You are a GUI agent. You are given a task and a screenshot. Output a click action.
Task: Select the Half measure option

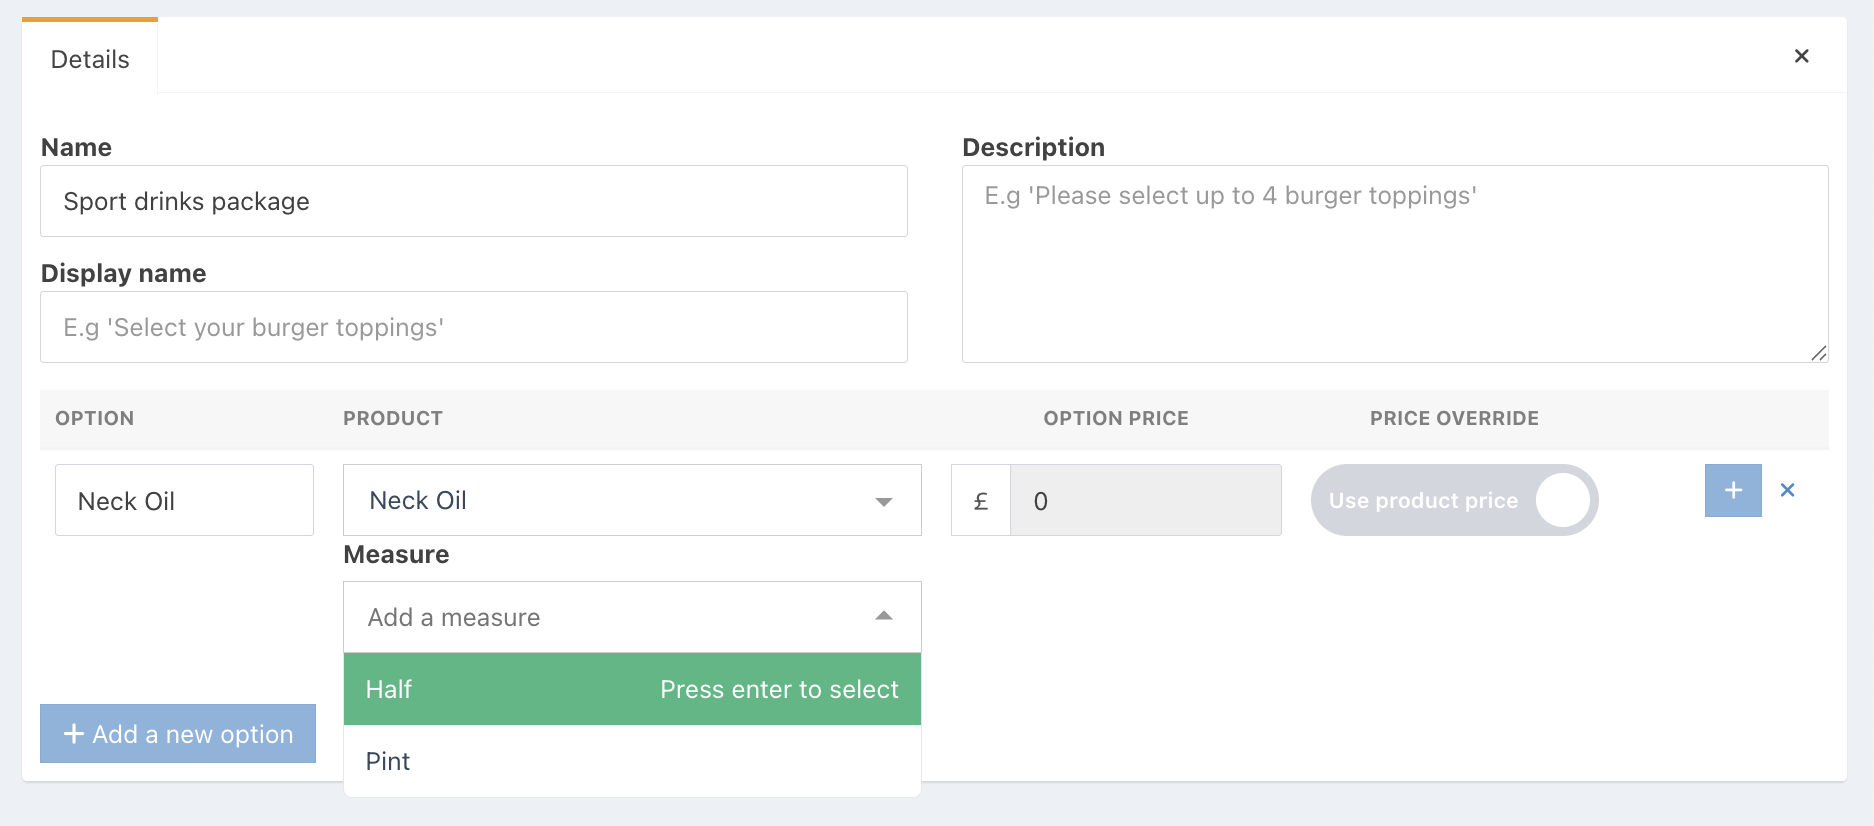(x=631, y=689)
